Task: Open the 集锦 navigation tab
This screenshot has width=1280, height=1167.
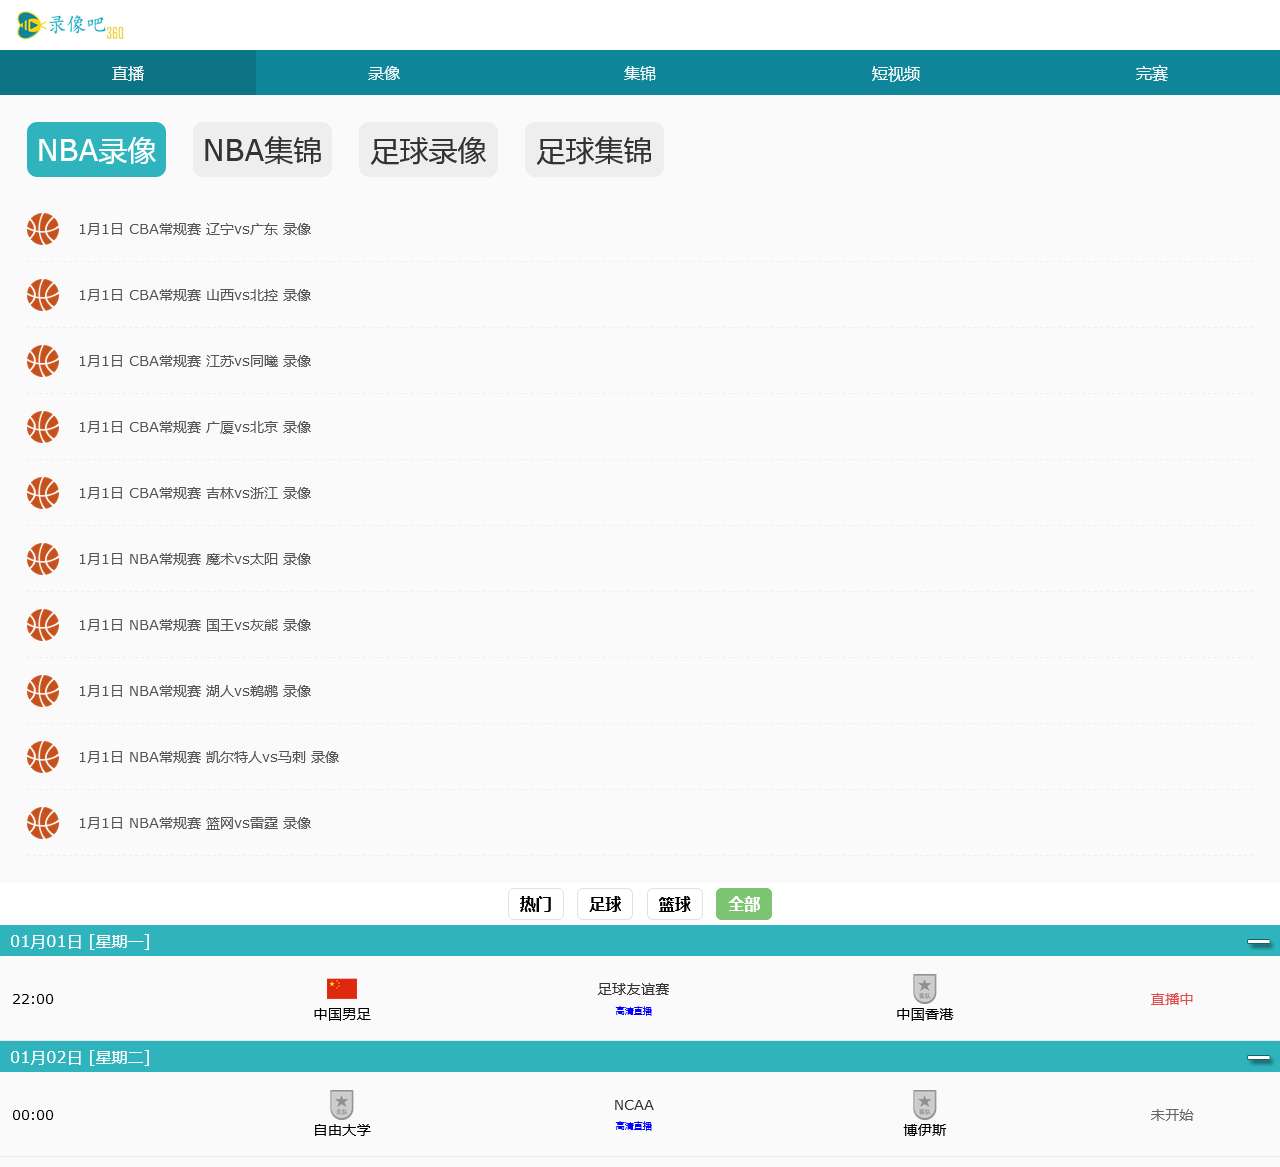Action: point(640,73)
